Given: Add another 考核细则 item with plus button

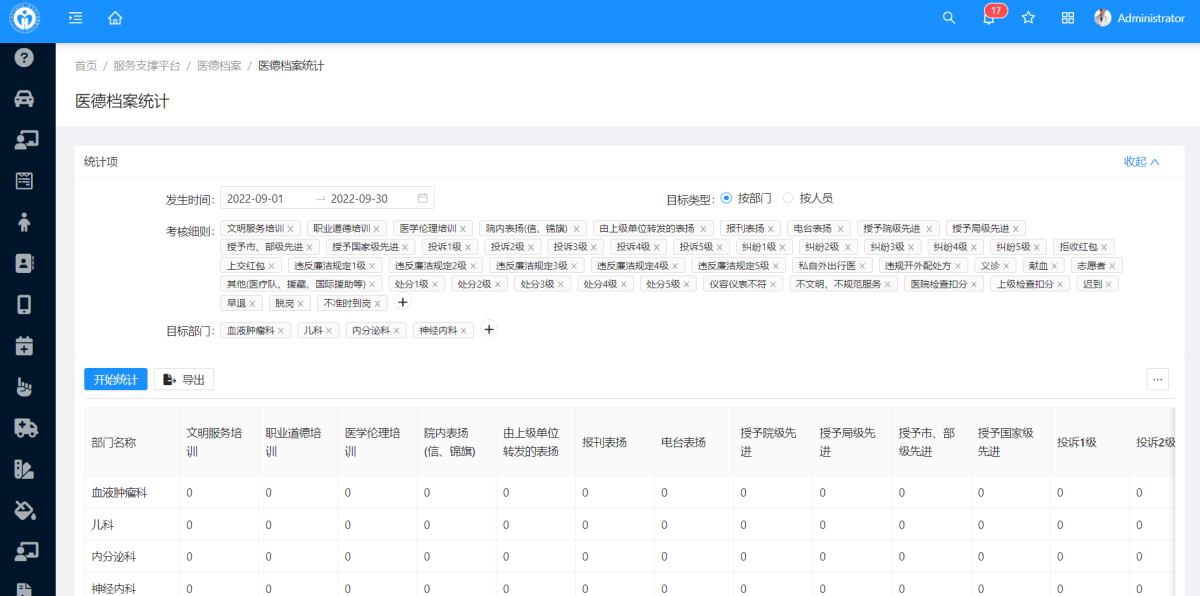Looking at the screenshot, I should tap(403, 302).
